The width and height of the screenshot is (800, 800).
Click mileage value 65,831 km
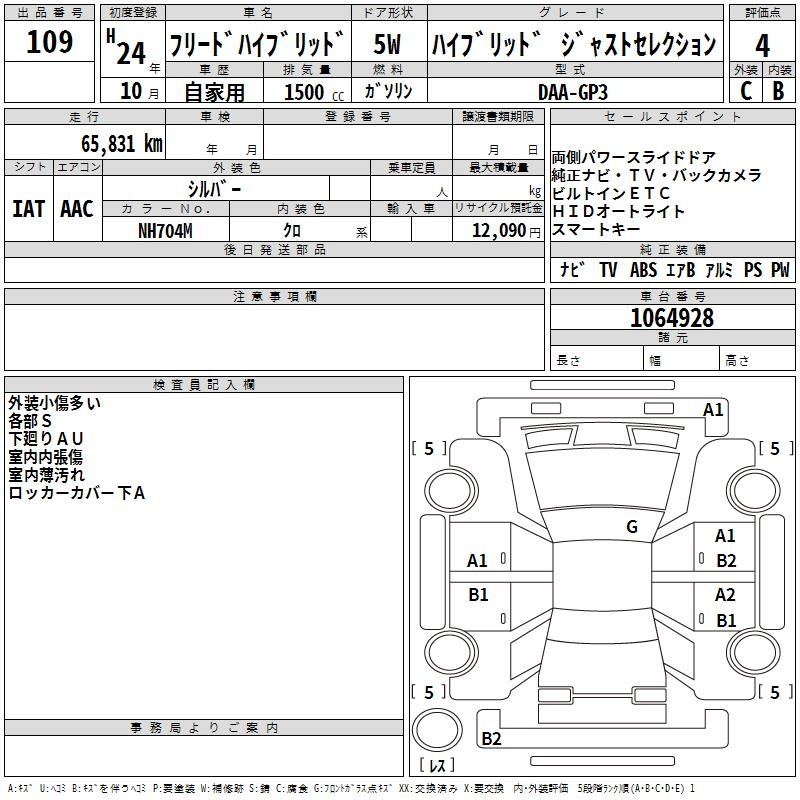122,144
